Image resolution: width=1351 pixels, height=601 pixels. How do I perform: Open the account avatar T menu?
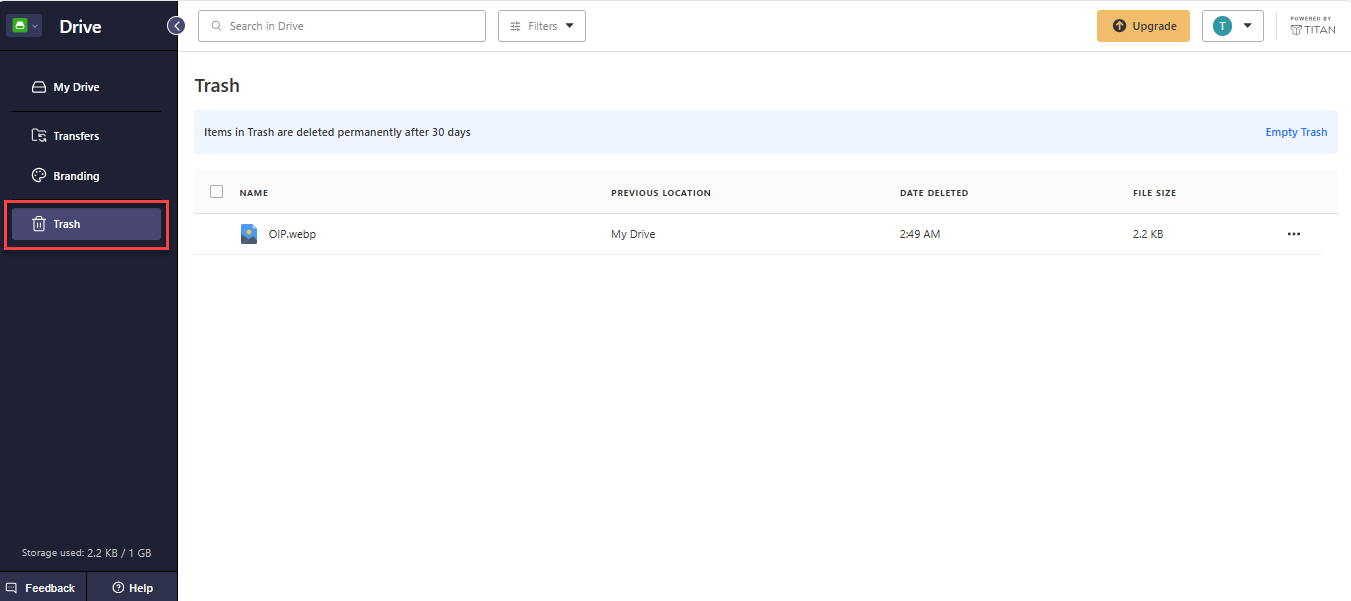[x=1233, y=26]
